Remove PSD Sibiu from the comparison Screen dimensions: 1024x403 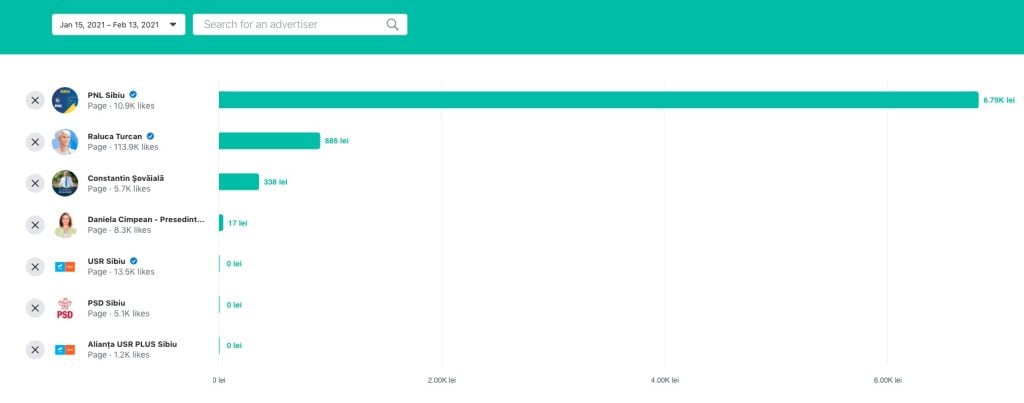pyautogui.click(x=35, y=308)
